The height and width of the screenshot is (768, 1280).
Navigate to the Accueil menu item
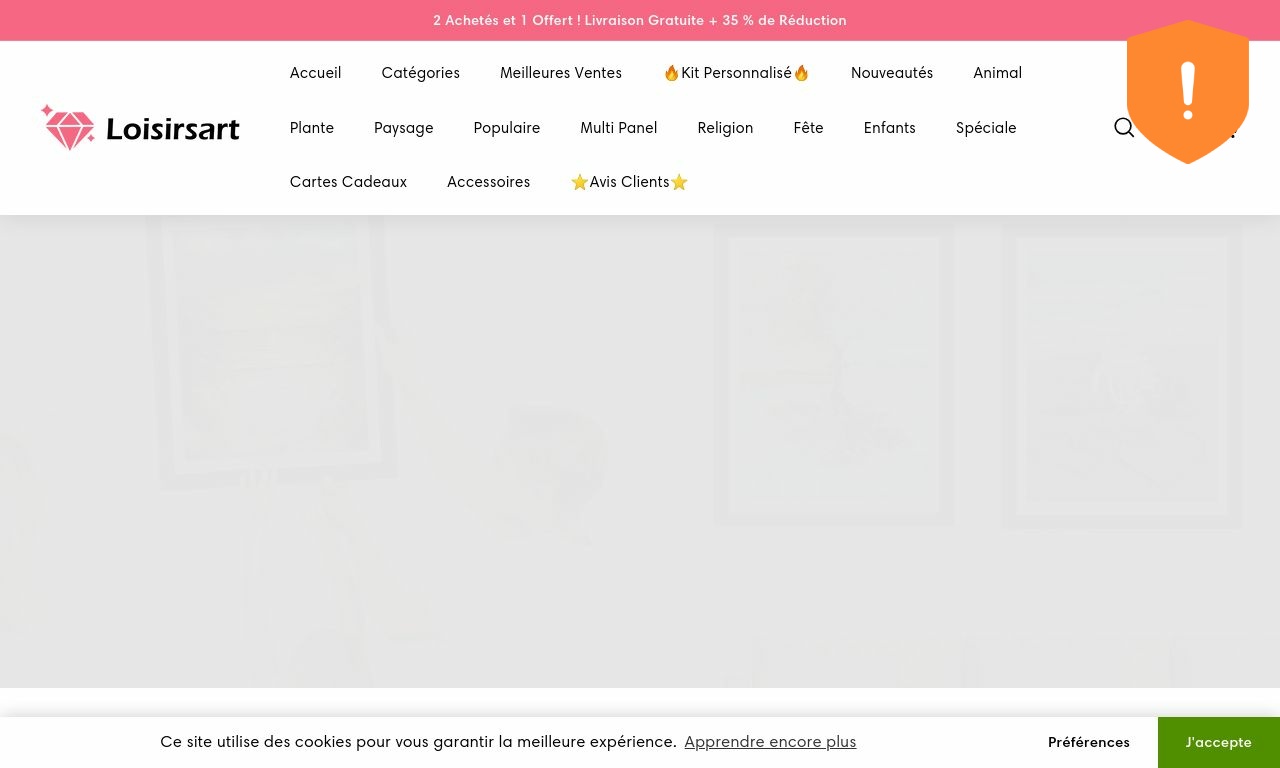coord(315,72)
